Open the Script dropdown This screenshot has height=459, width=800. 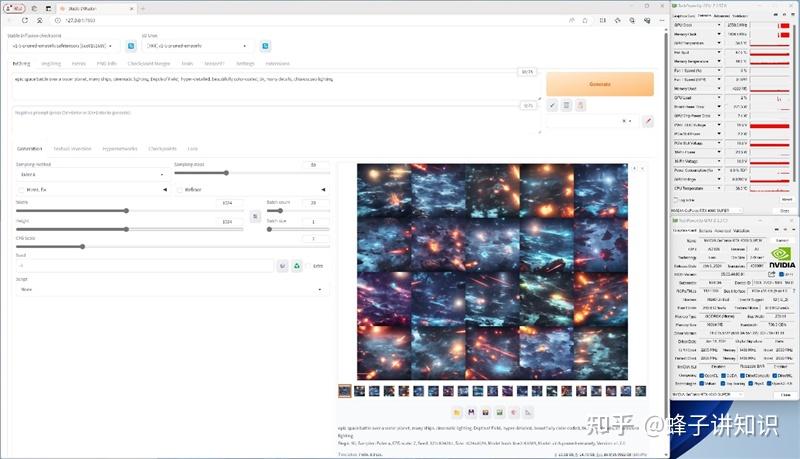point(172,290)
